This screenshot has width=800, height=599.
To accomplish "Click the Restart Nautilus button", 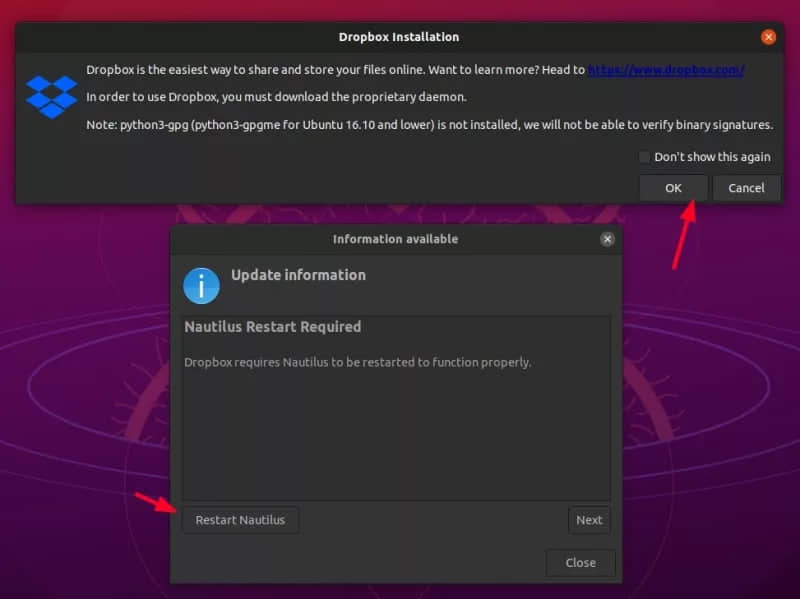I will tap(240, 520).
